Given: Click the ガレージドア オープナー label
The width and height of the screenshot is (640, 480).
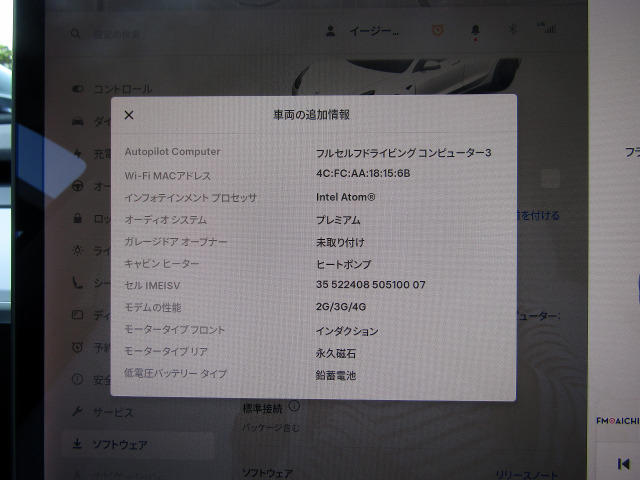Looking at the screenshot, I should 176,242.
